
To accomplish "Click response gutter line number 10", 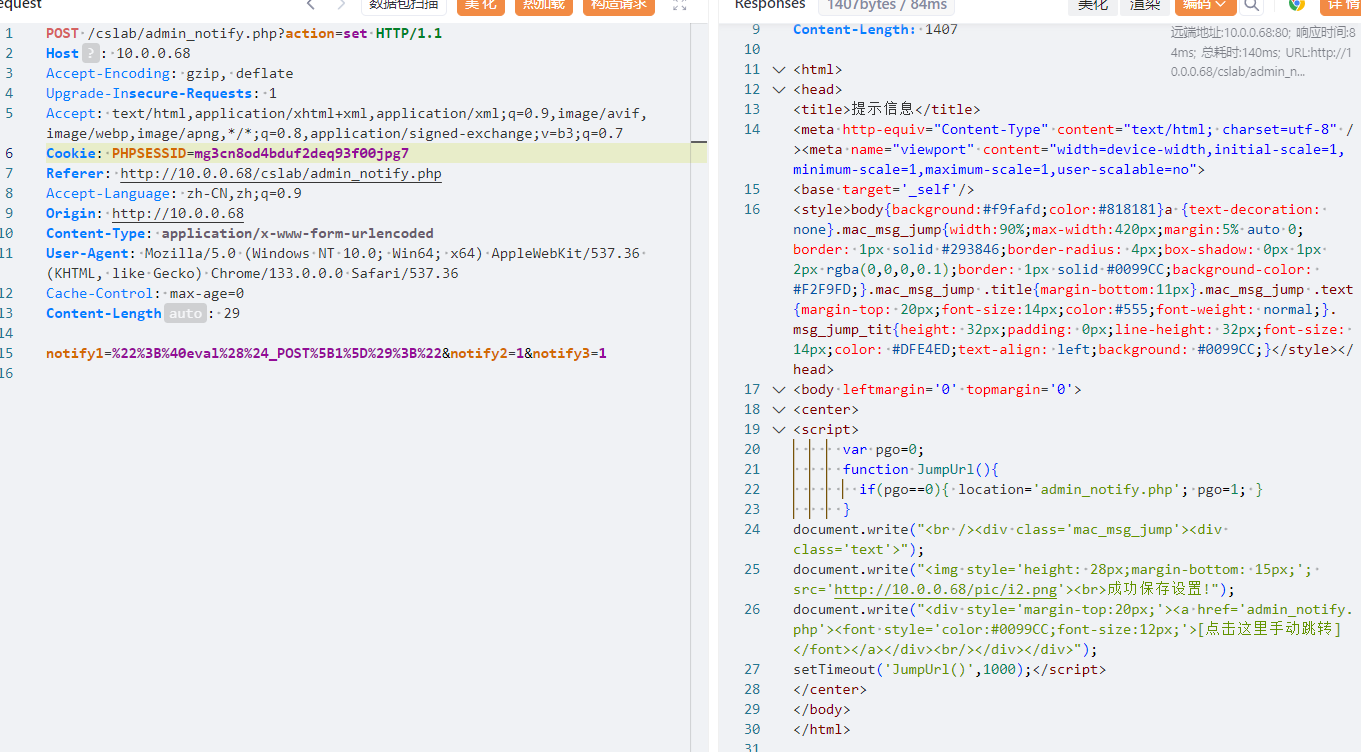I will point(752,49).
